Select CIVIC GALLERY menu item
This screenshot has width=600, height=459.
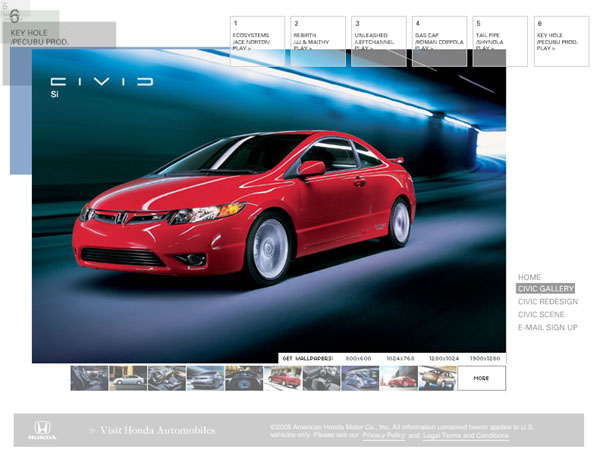point(546,288)
